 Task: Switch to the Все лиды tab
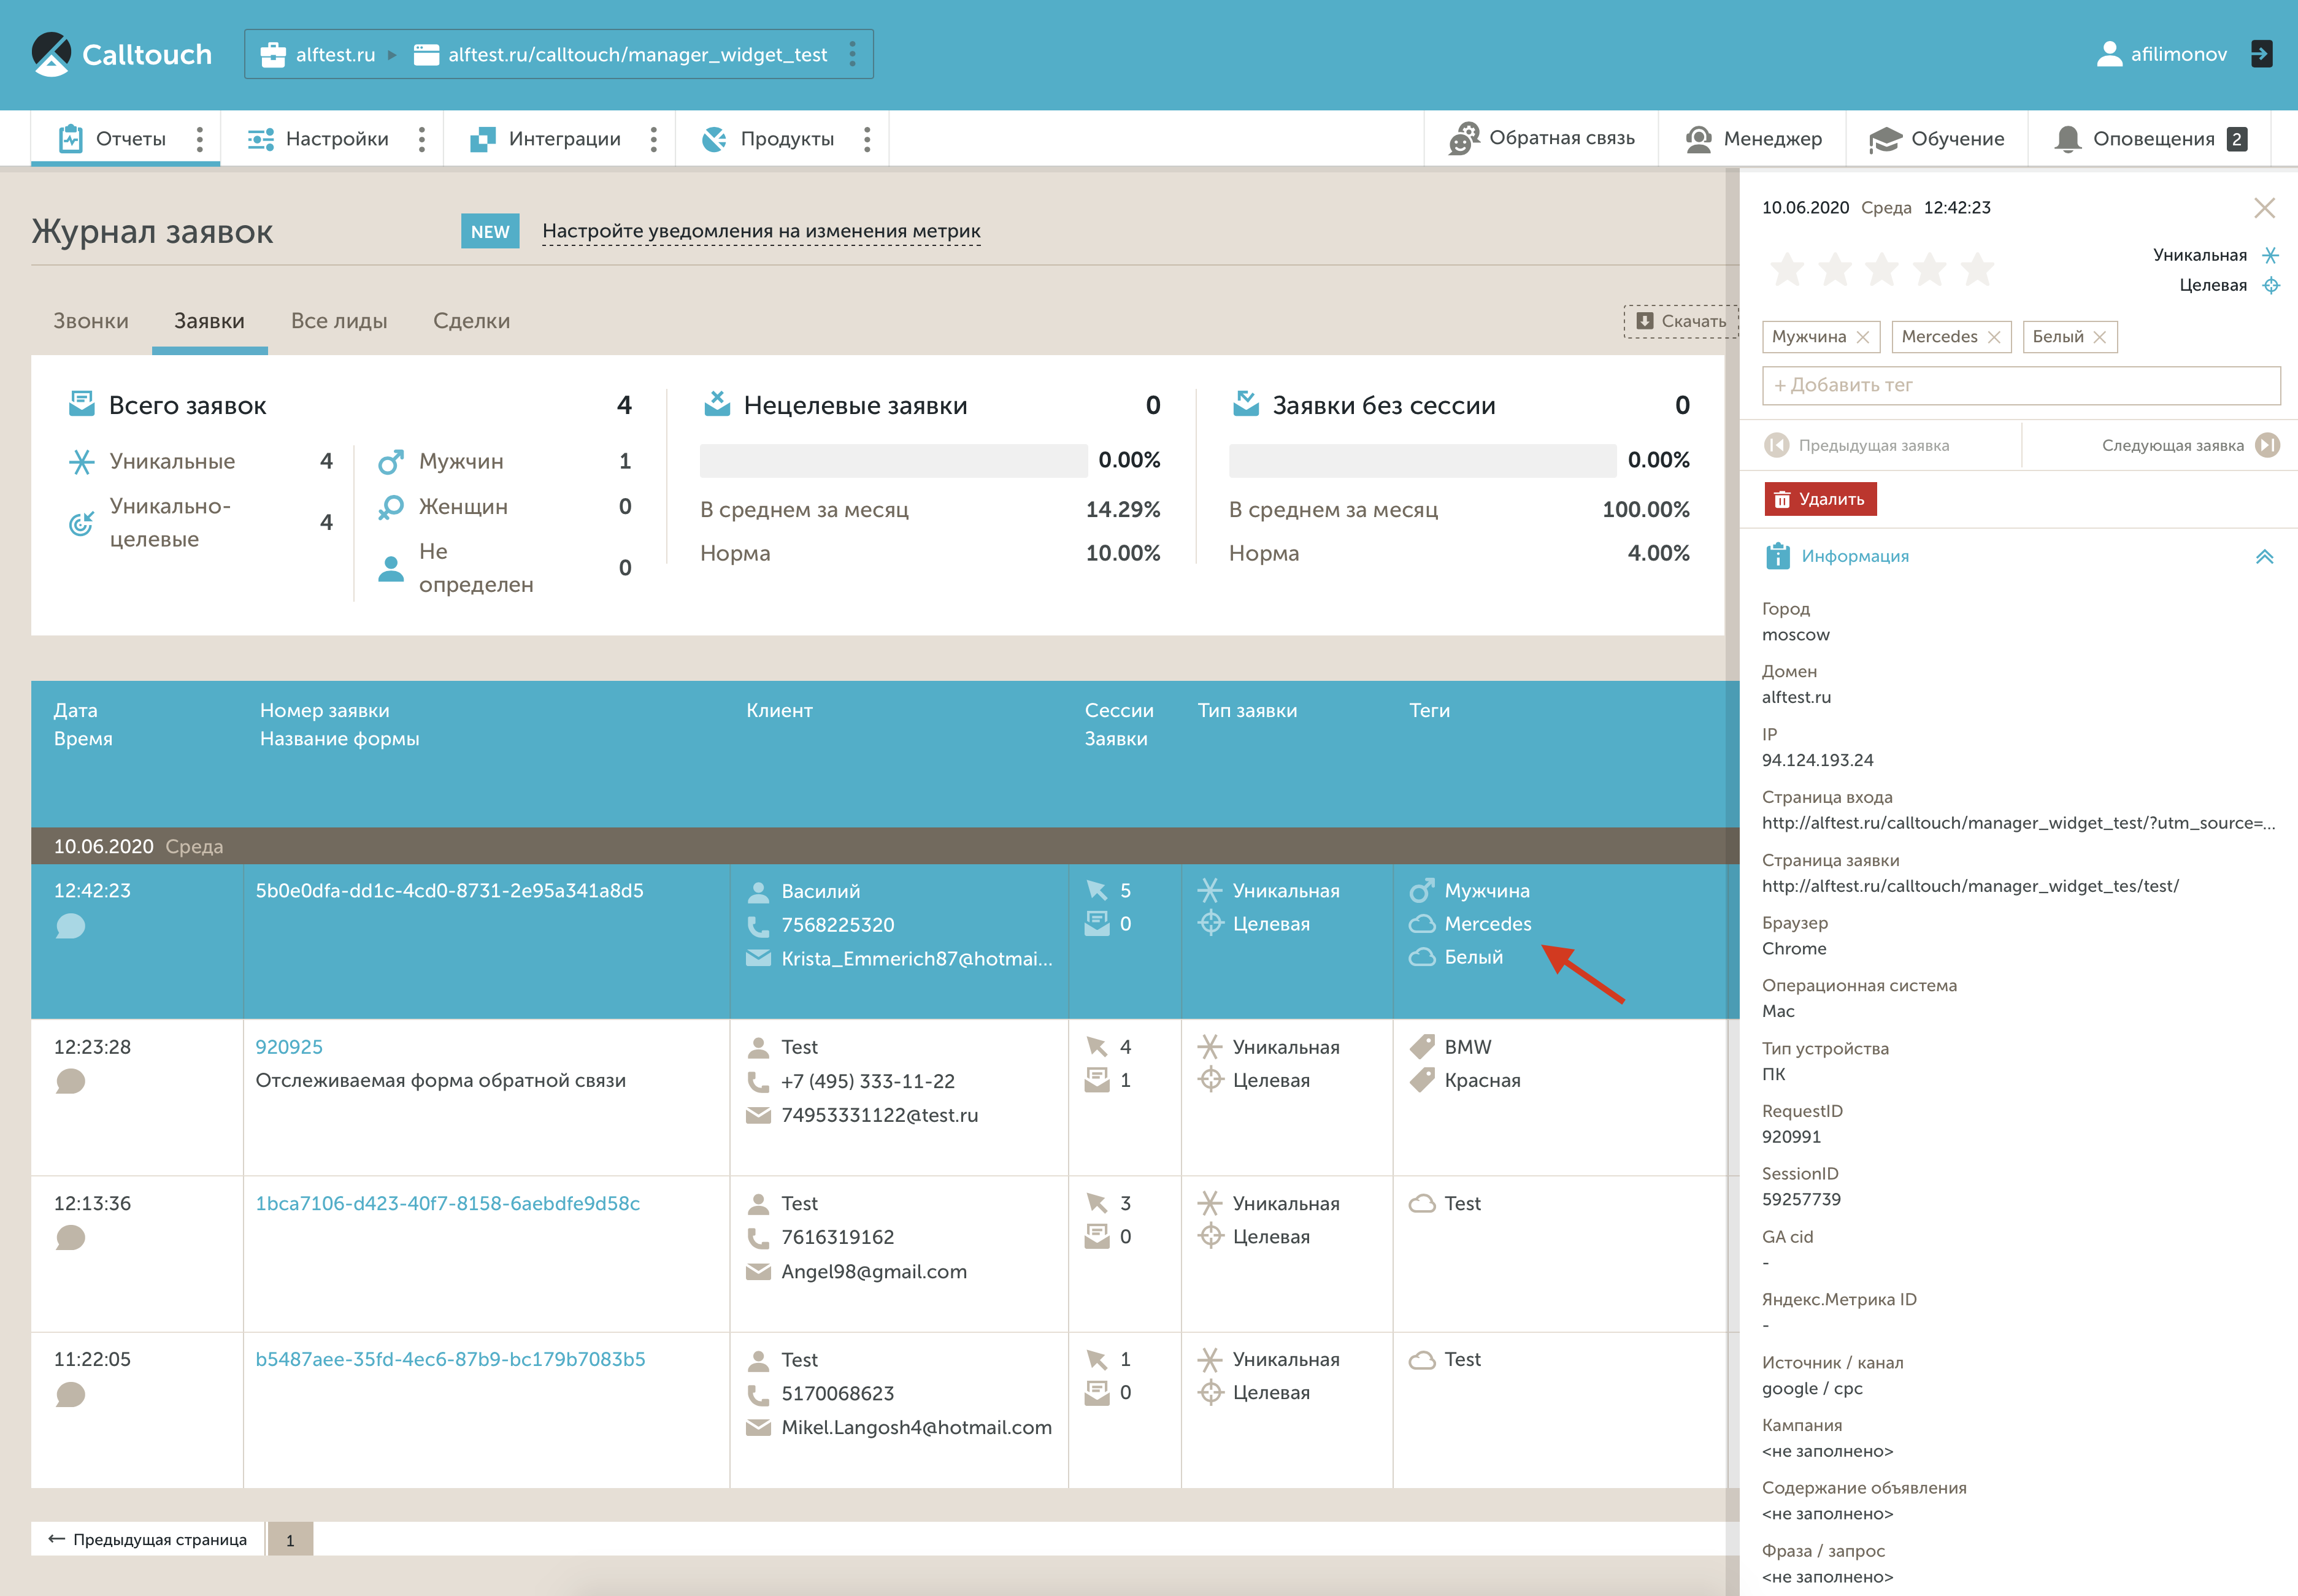click(x=339, y=321)
